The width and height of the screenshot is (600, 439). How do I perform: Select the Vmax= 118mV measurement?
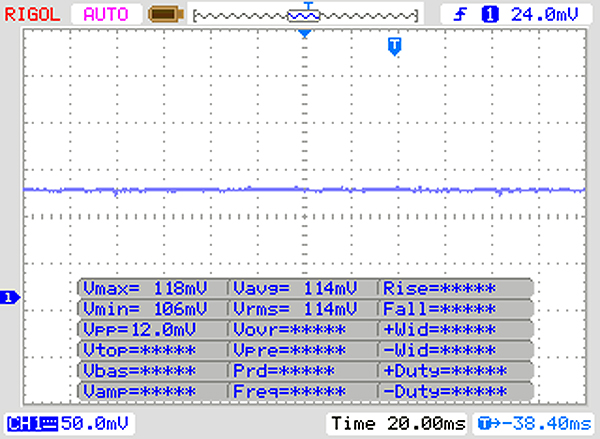coord(152,288)
